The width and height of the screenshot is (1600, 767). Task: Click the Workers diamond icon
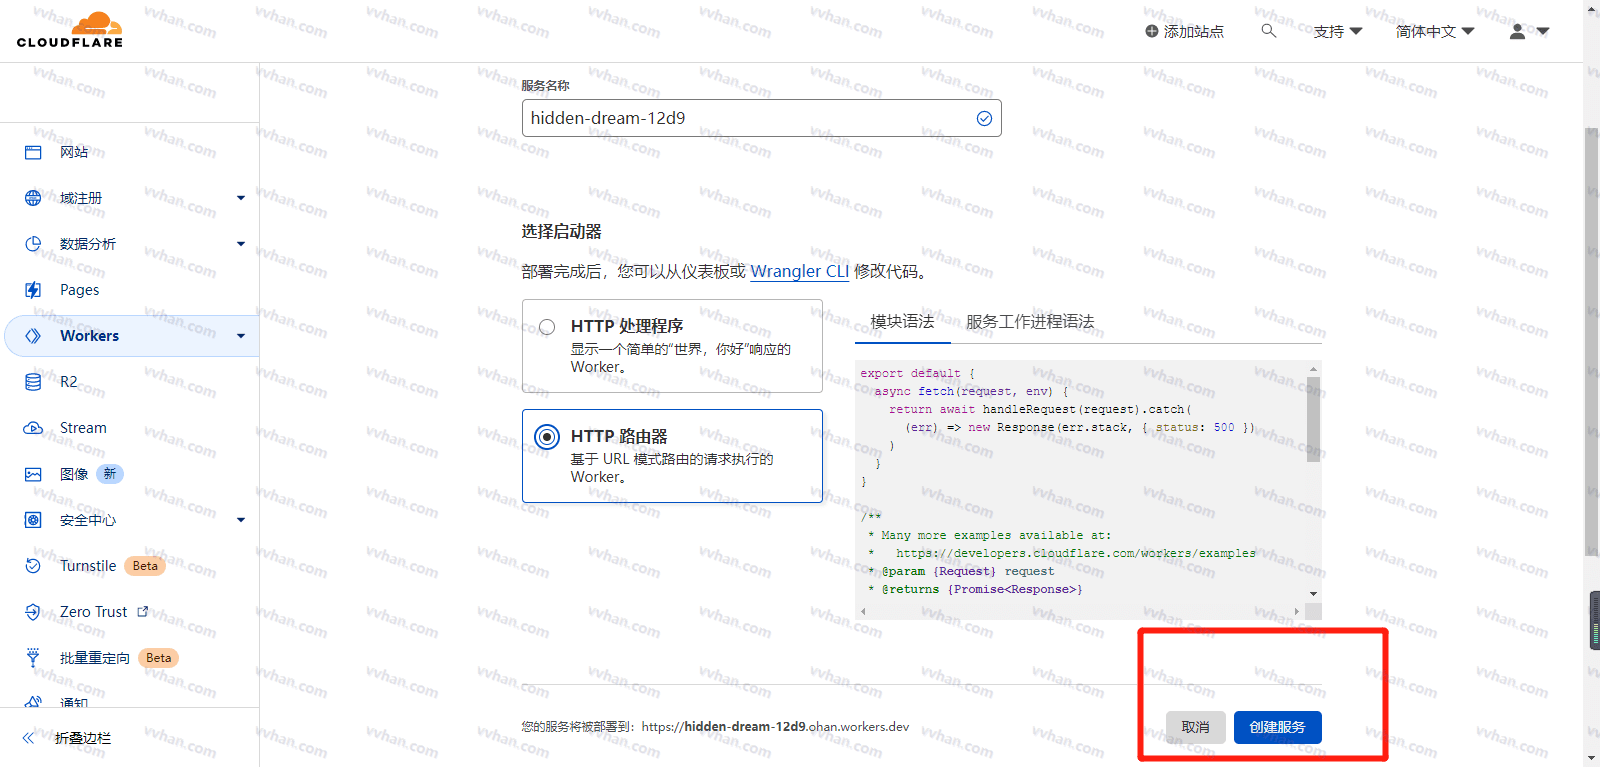coord(33,336)
